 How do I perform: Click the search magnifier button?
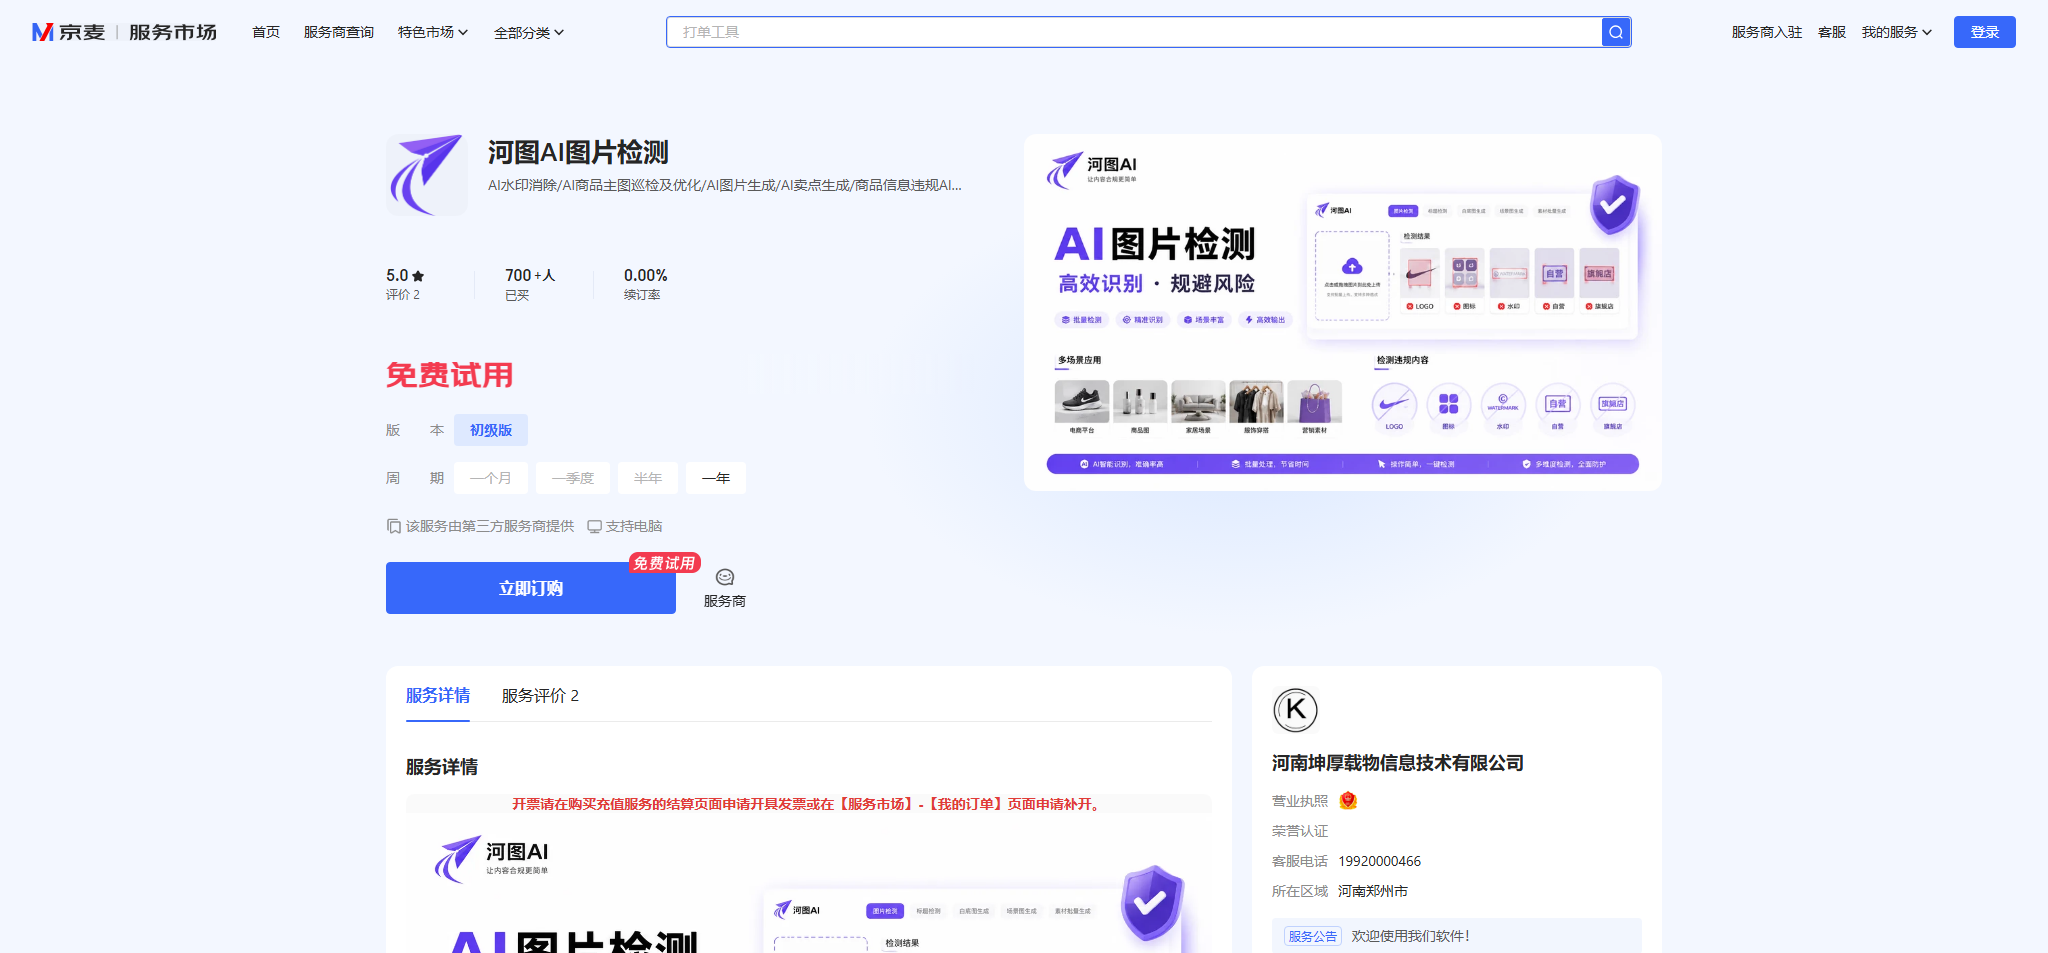coord(1616,32)
